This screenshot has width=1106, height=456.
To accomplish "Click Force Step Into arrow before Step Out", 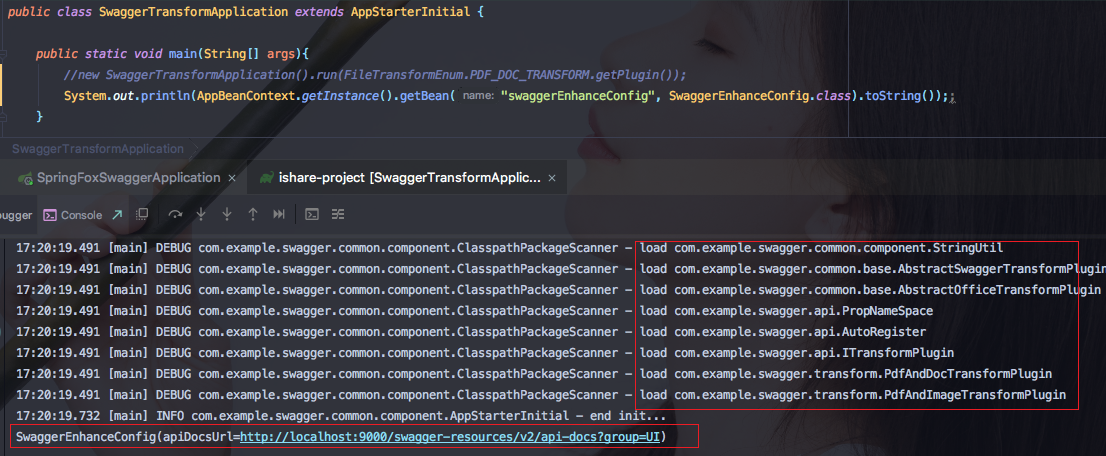I will click(x=227, y=215).
